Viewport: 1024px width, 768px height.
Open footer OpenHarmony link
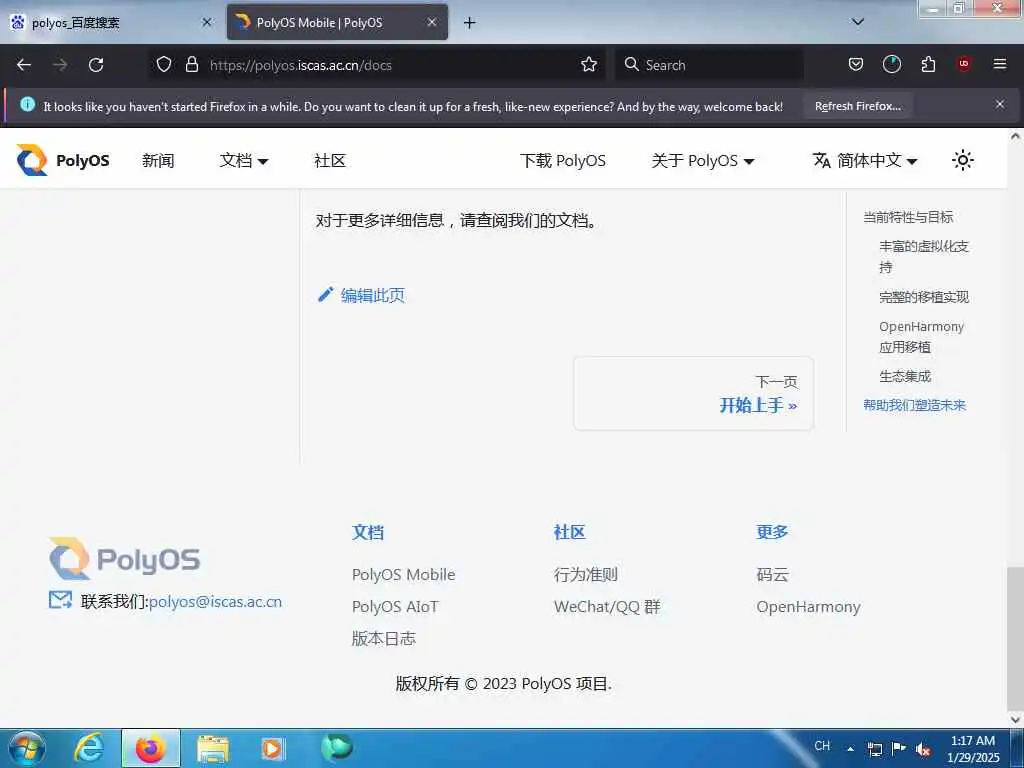(808, 607)
